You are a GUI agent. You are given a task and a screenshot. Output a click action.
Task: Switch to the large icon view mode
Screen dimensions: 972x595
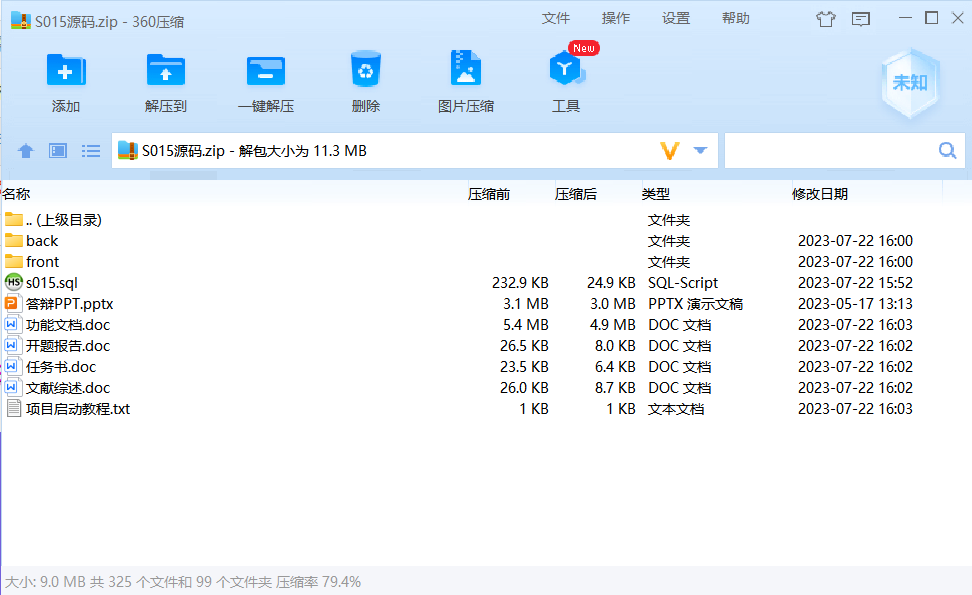tap(58, 151)
